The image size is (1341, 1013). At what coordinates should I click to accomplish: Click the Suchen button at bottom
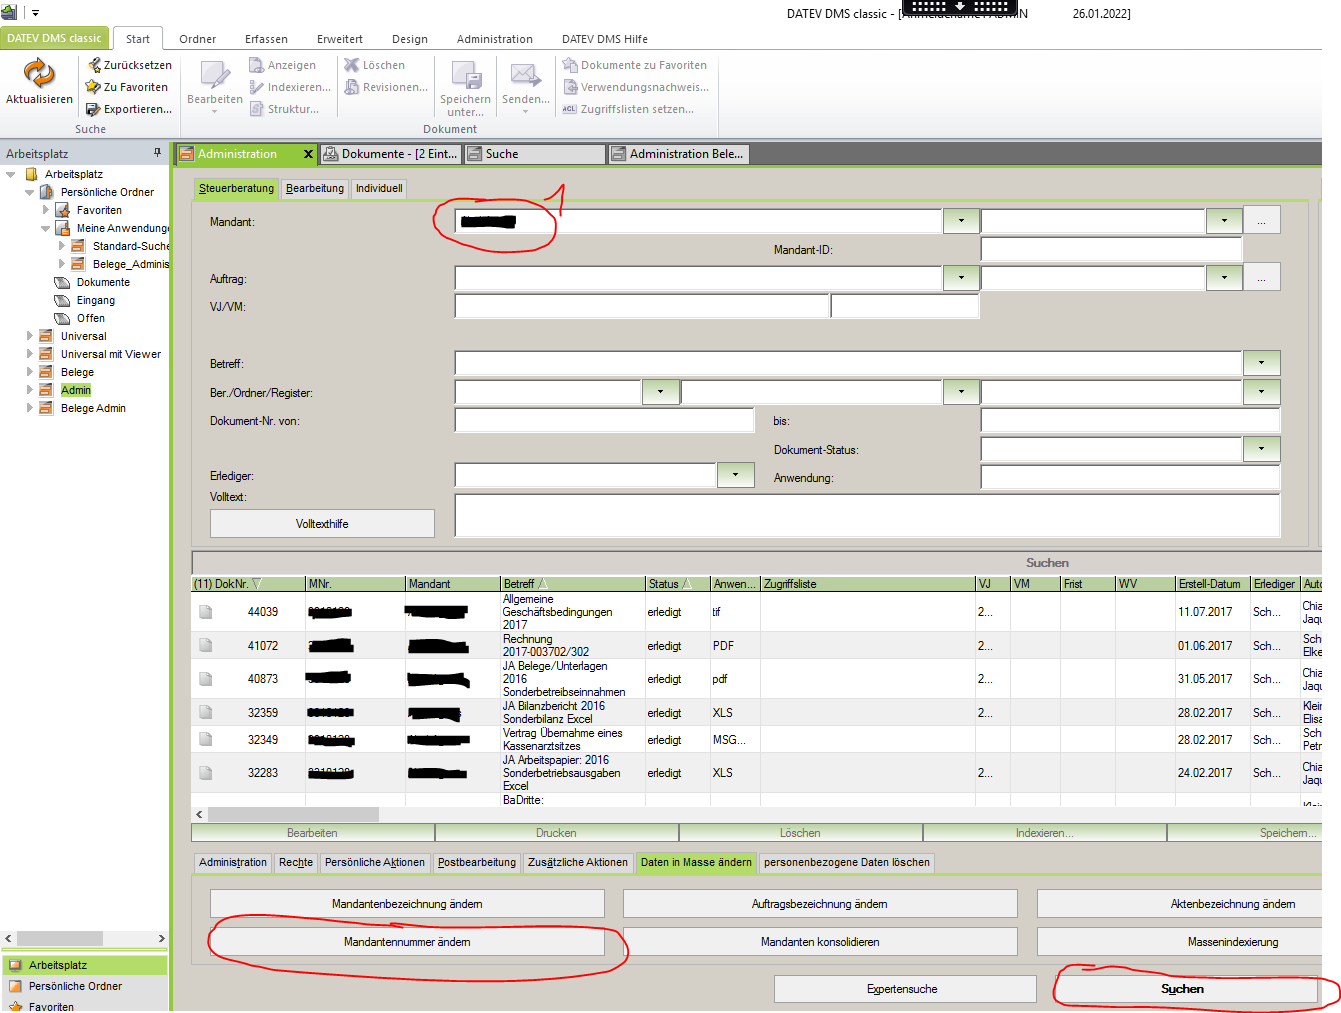click(1185, 989)
